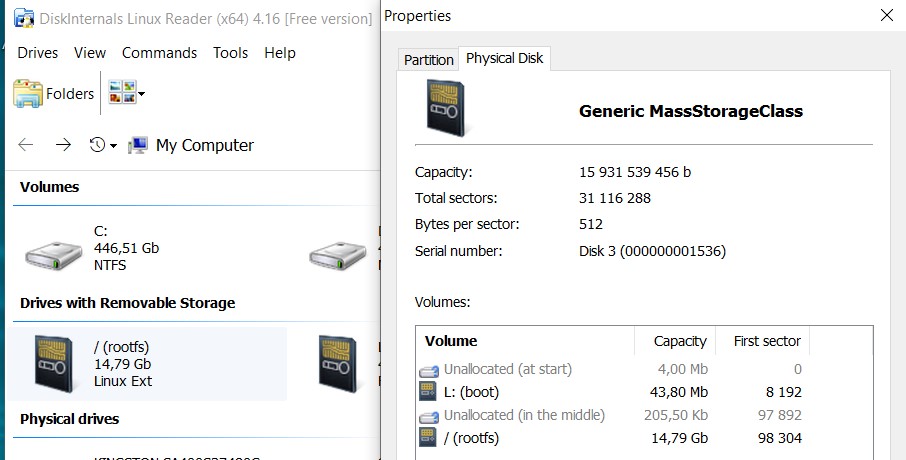906x460 pixels.
Task: Select the Unallocated (in the middle) text
Action: [x=524, y=416]
